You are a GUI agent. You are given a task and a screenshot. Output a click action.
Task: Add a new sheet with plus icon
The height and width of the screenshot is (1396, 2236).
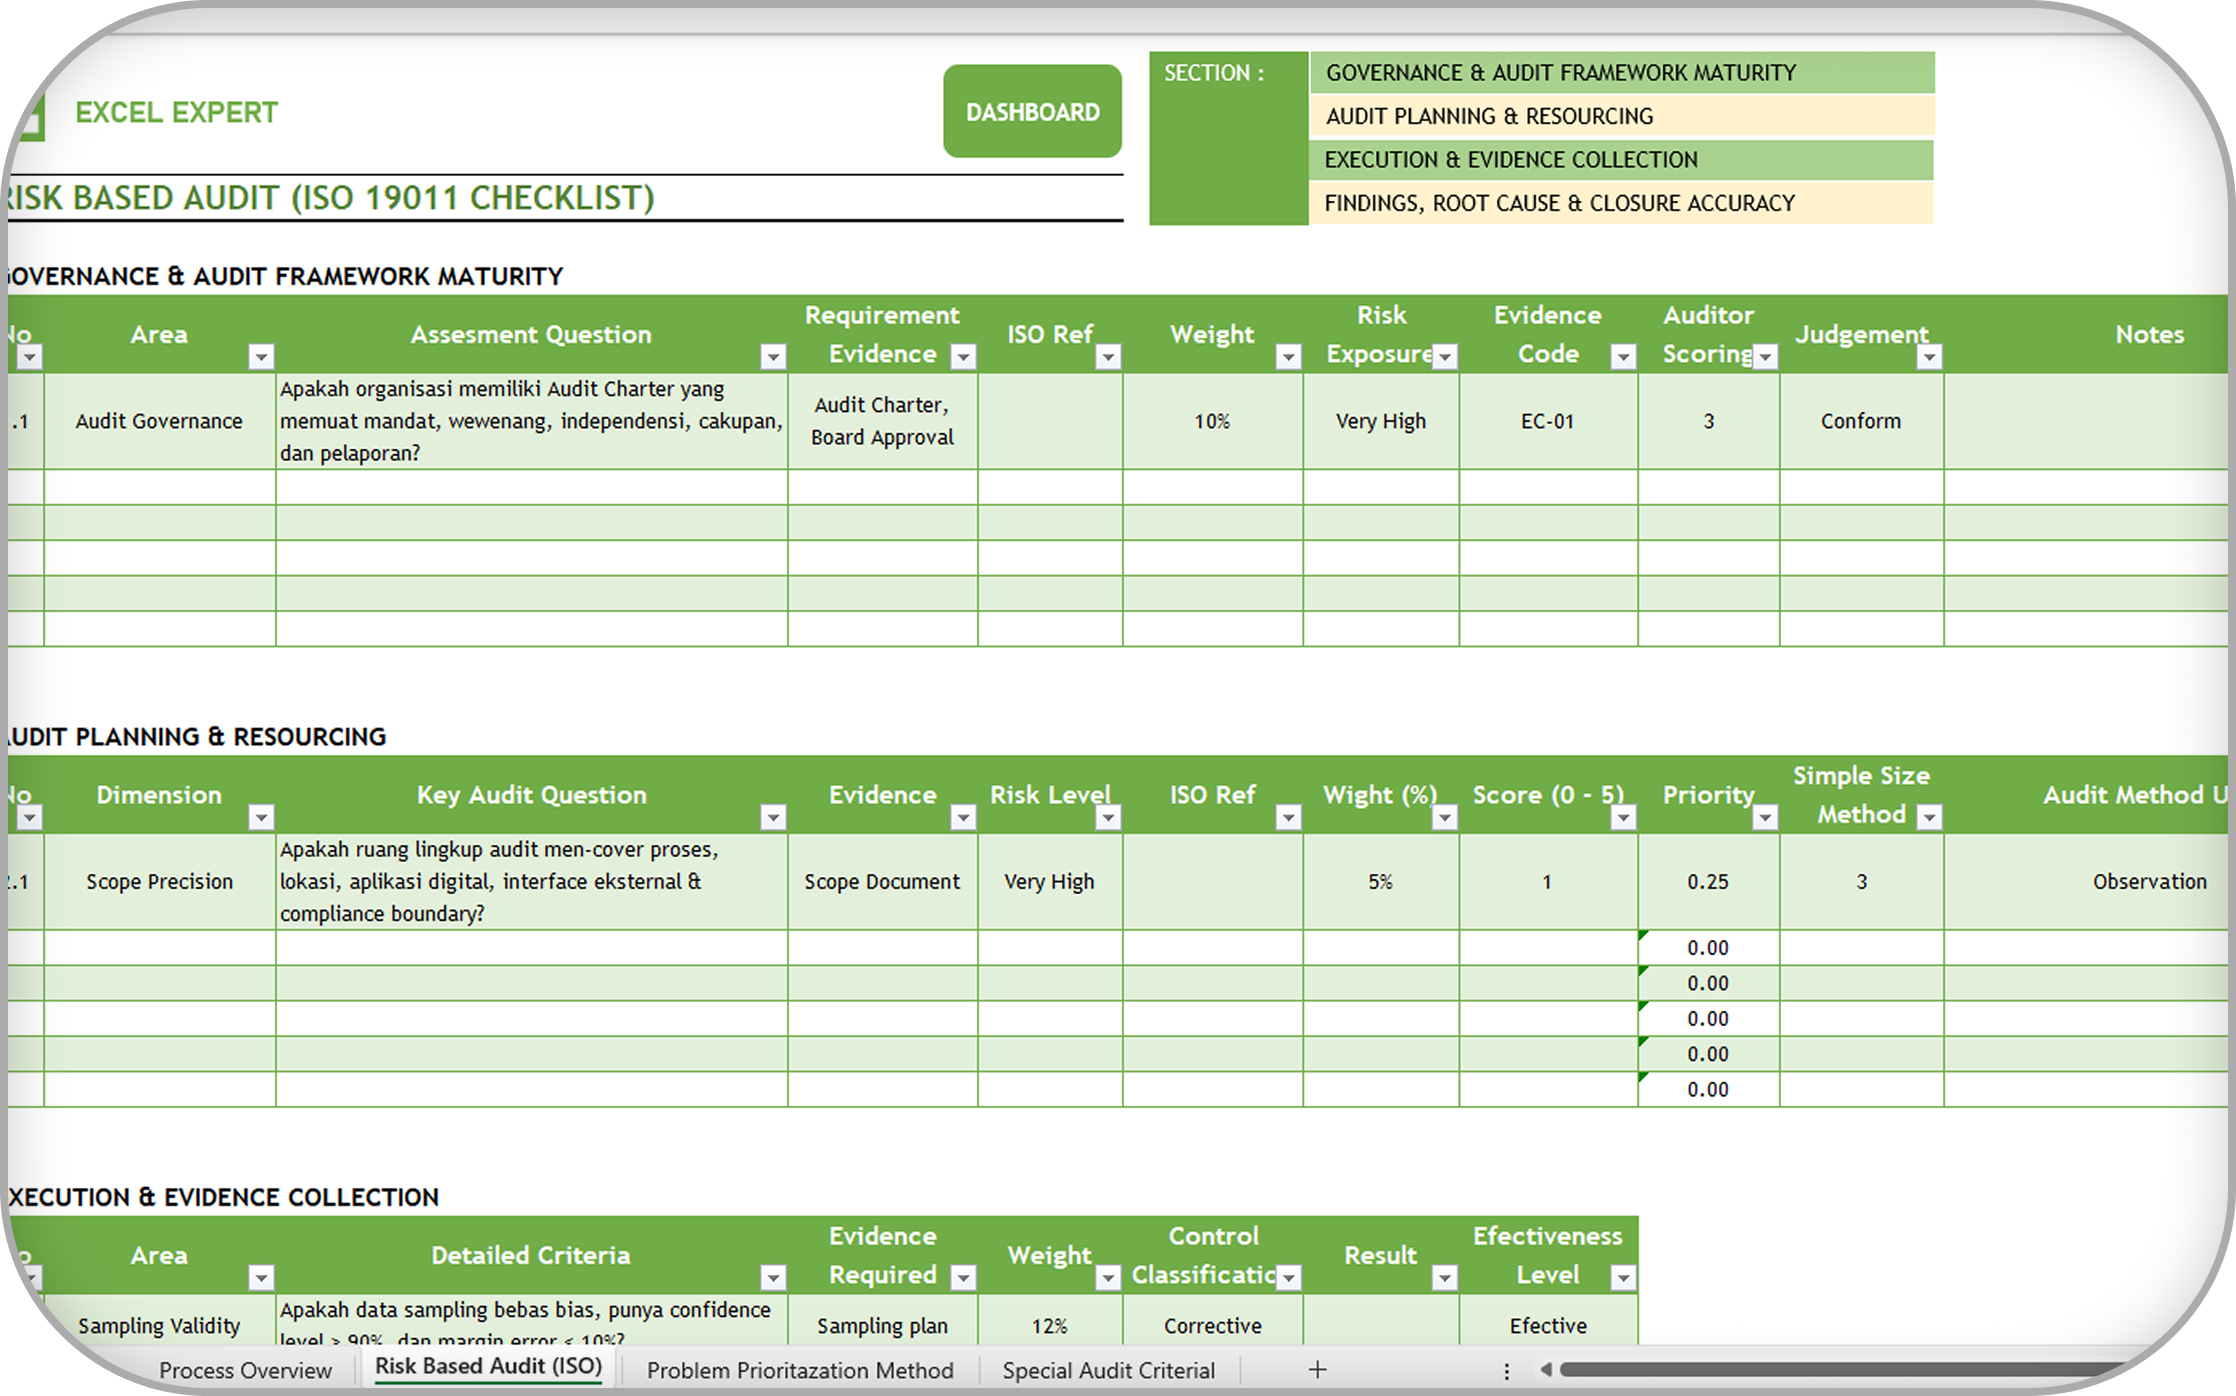click(1317, 1370)
